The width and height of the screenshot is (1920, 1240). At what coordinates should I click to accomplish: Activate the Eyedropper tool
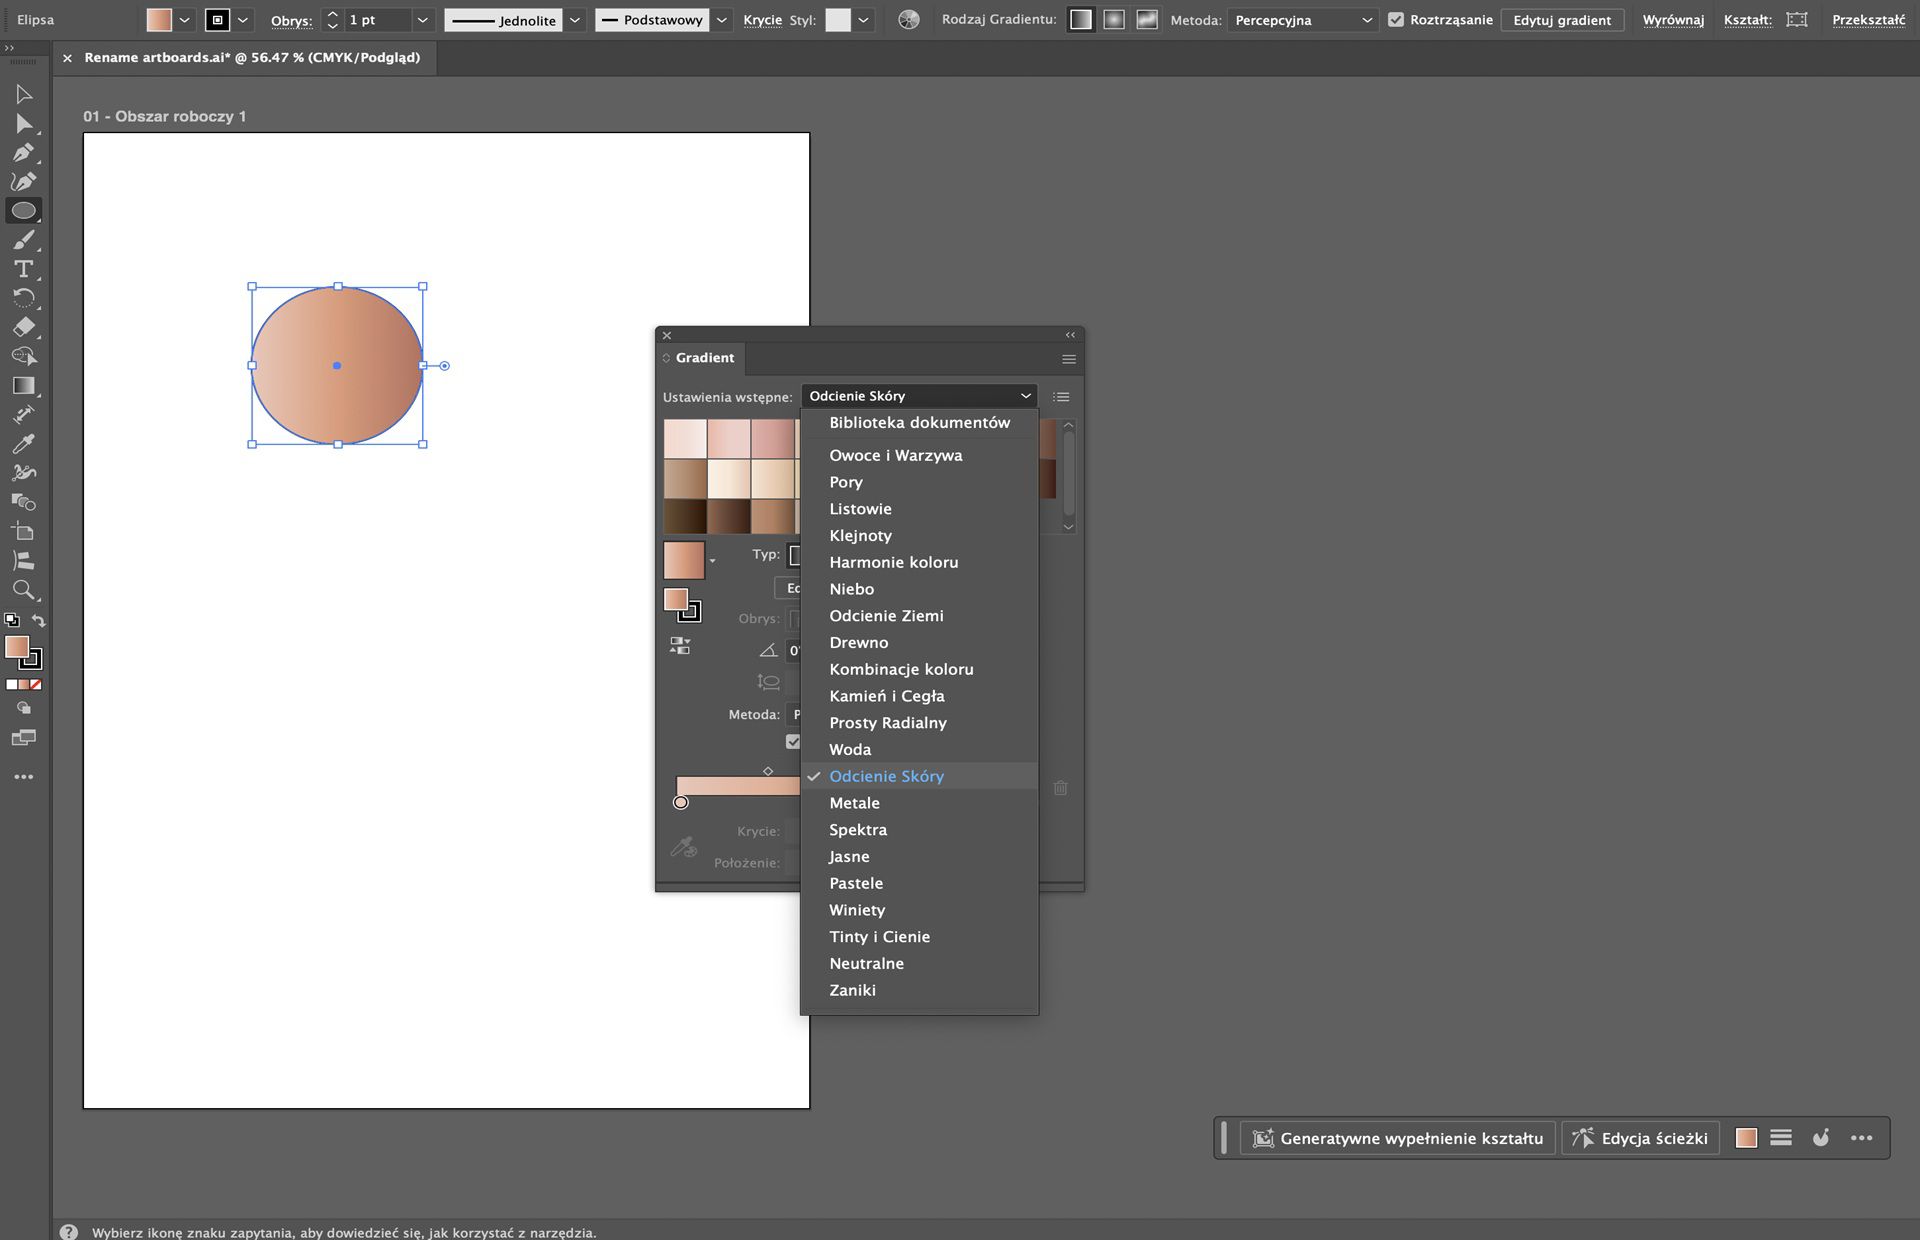[25, 443]
